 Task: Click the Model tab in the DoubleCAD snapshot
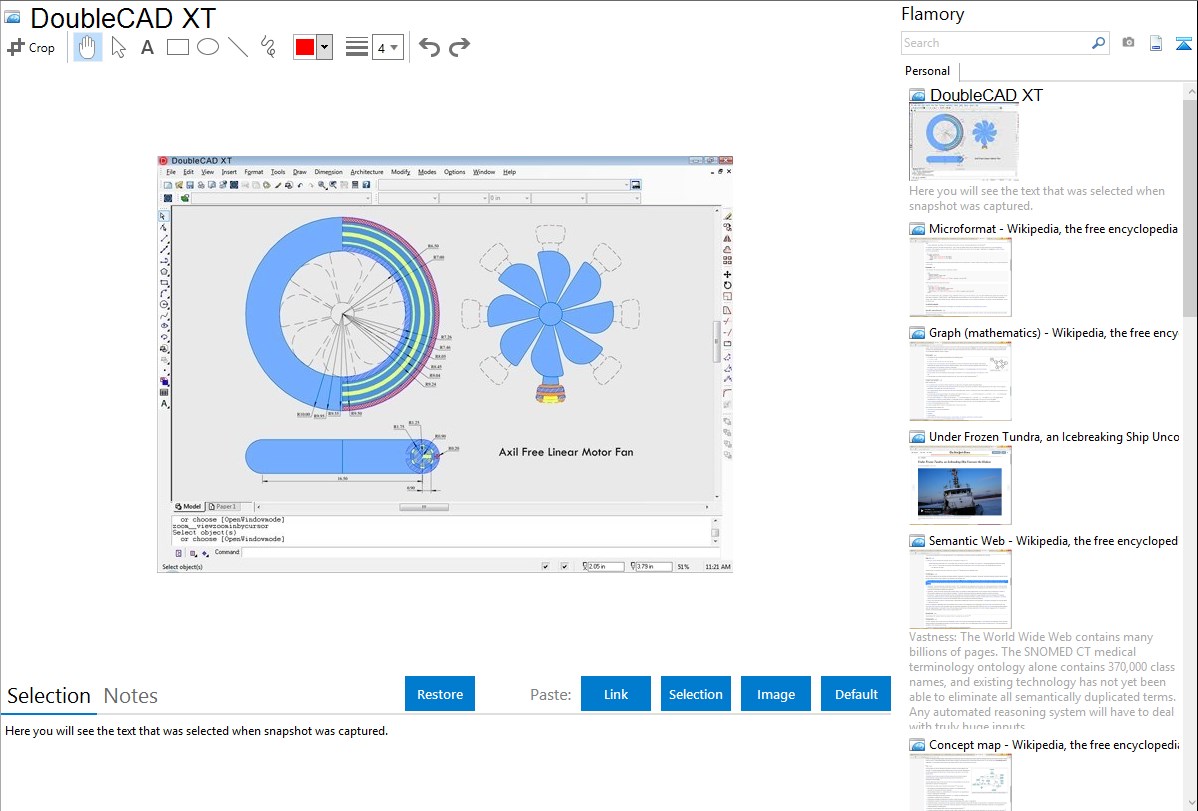188,507
